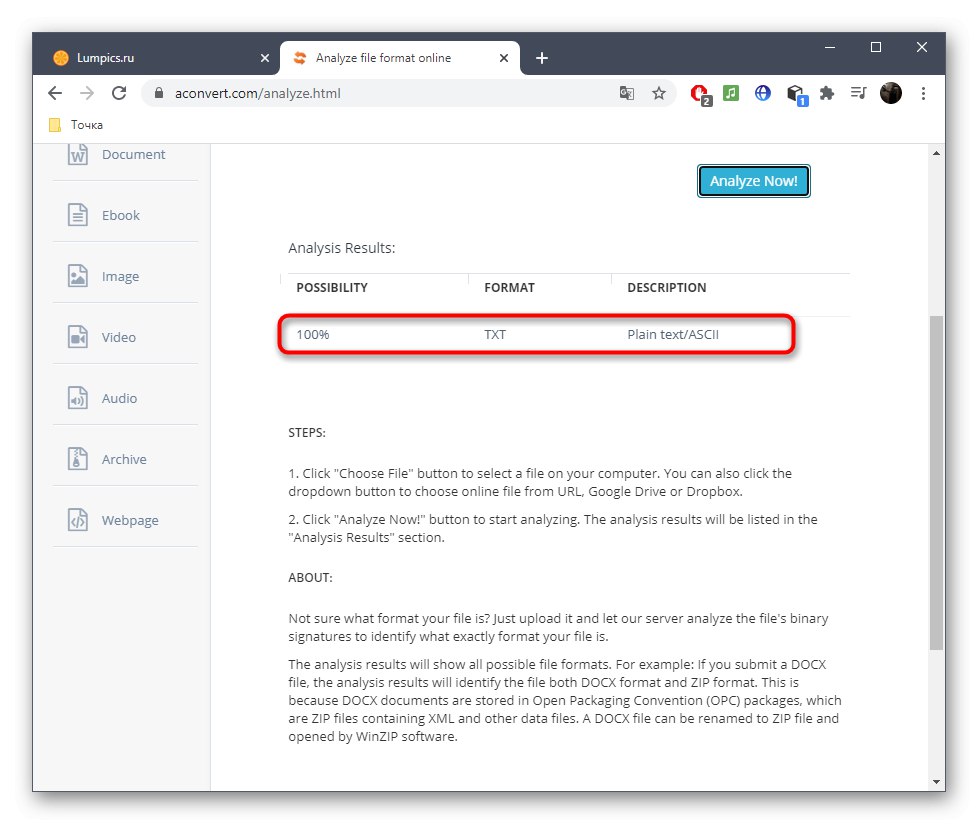Click the 100% possibility cell
The image size is (978, 824).
point(312,334)
